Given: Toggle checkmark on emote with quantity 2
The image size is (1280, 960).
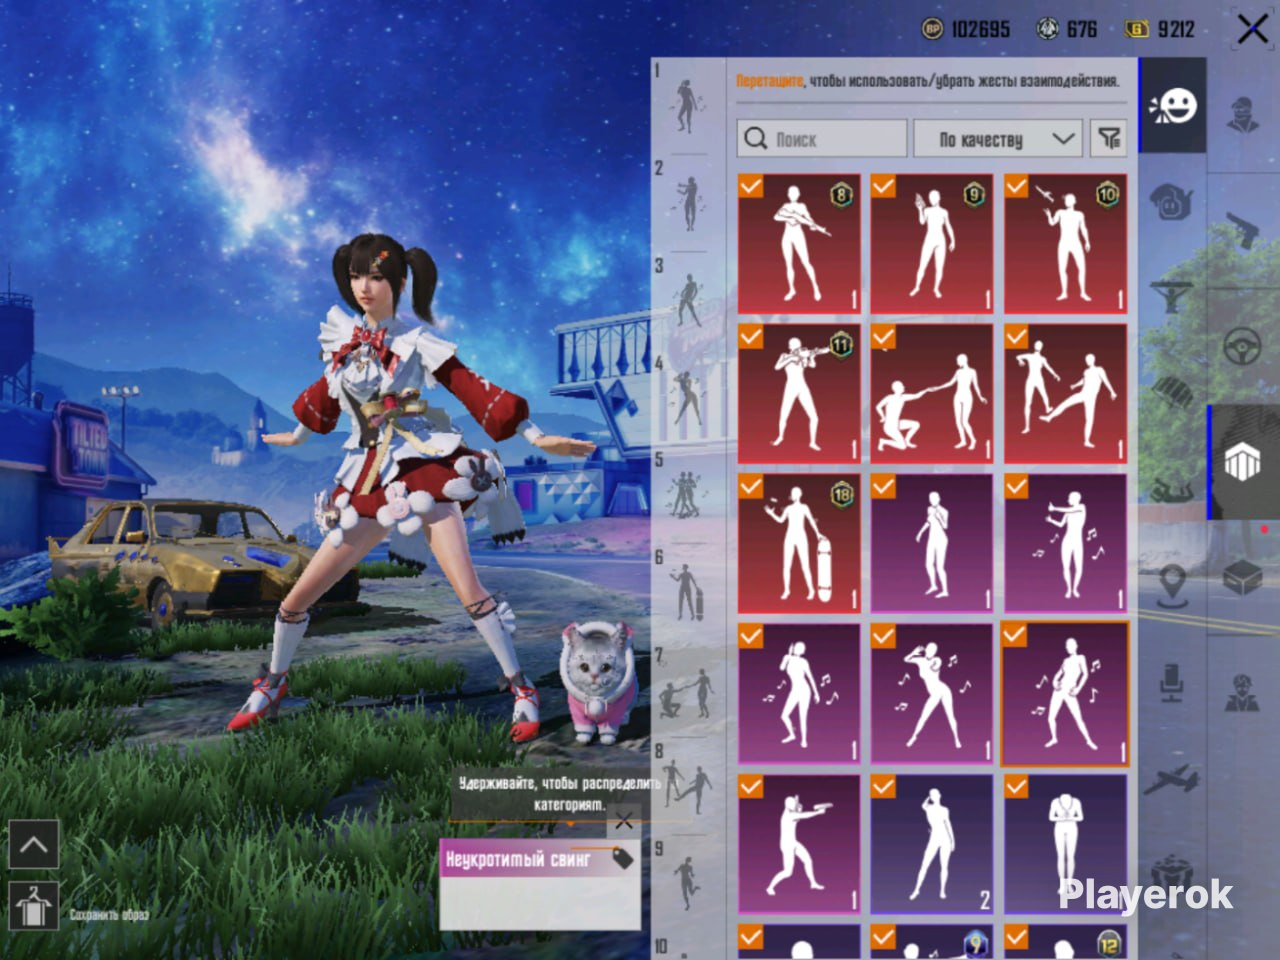Looking at the screenshot, I should coord(883,787).
